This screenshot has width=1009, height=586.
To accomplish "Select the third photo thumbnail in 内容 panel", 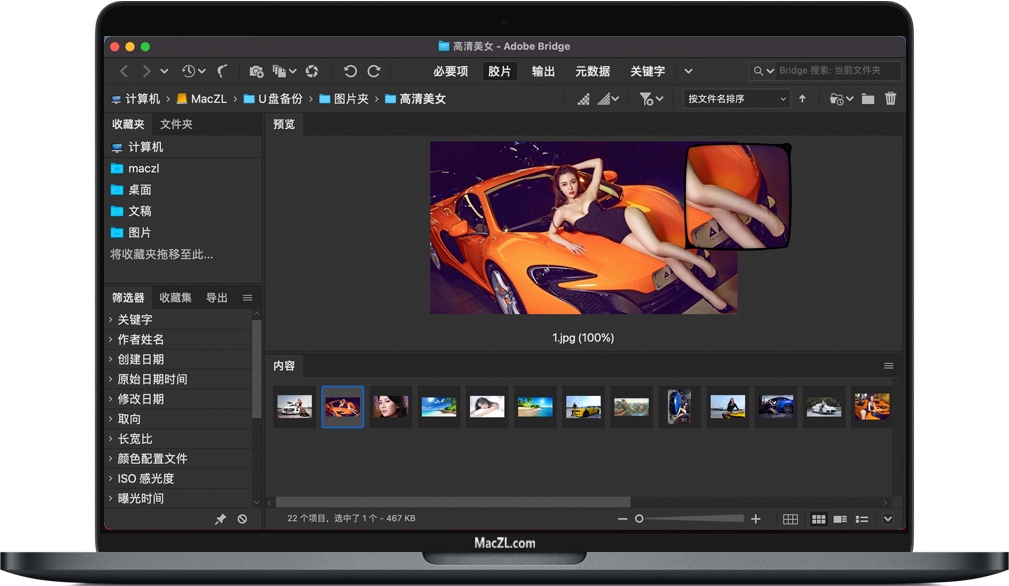I will pos(391,406).
